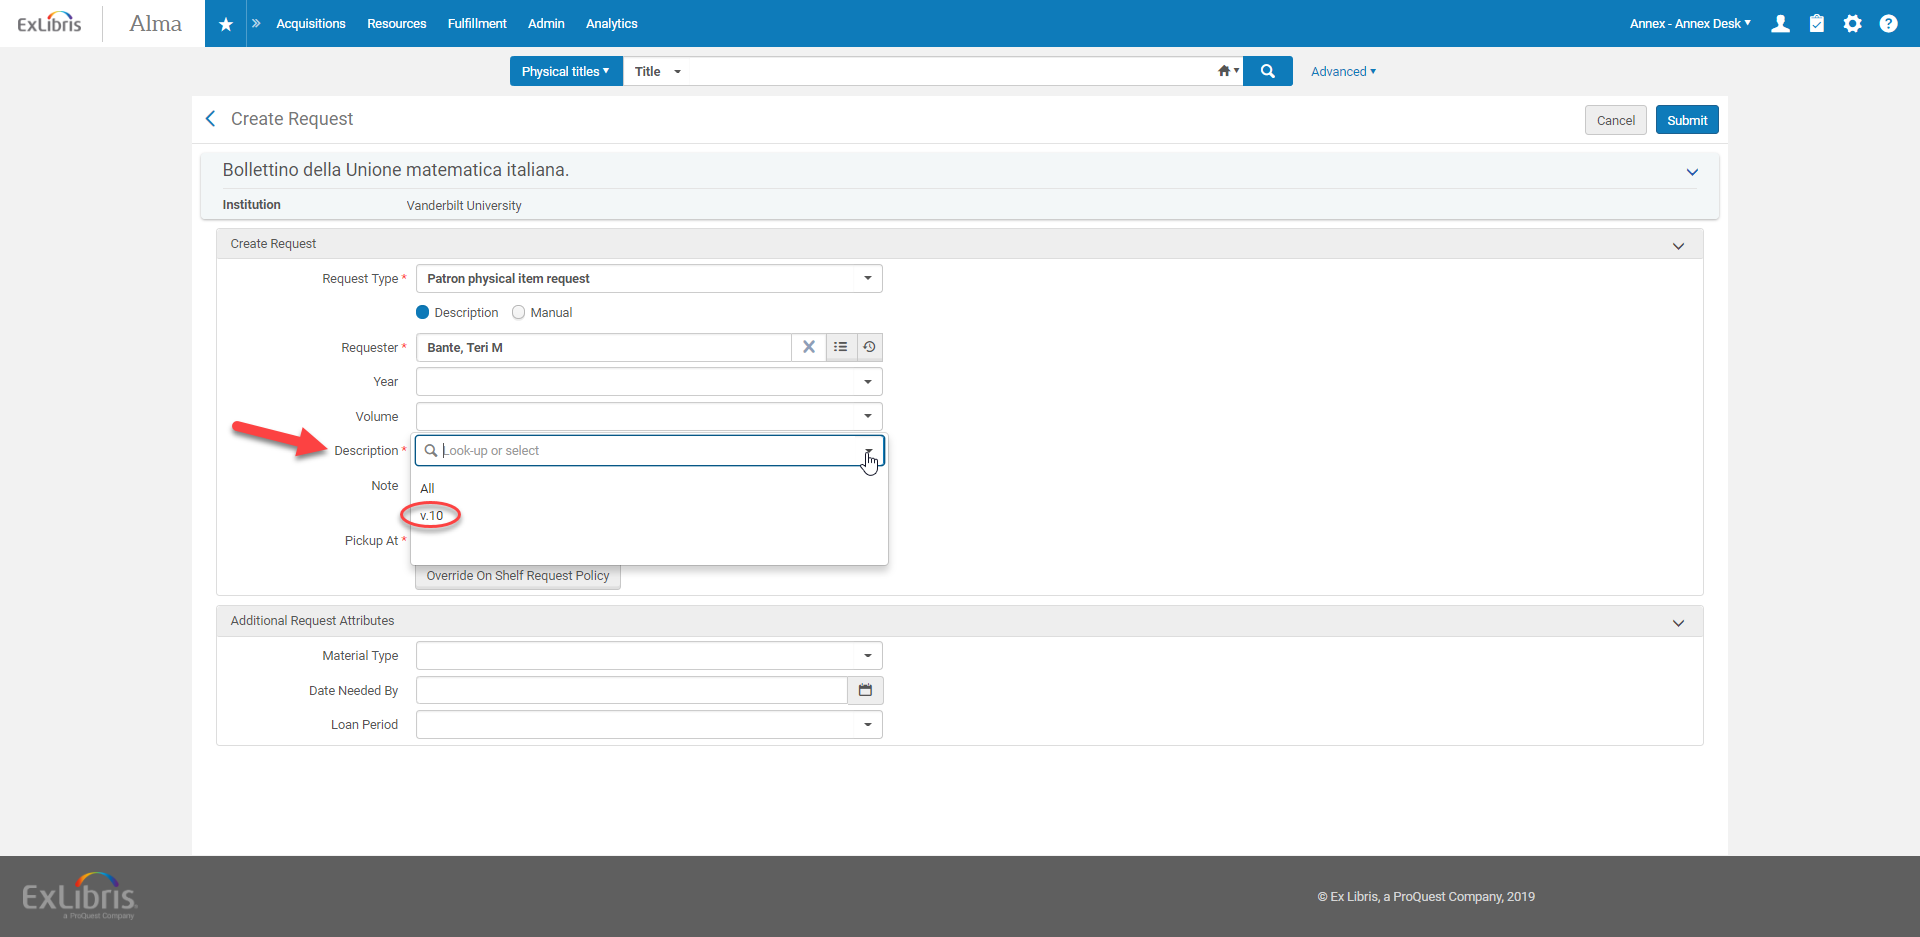Open the Material Type dropdown
This screenshot has width=1920, height=937.
click(649, 655)
